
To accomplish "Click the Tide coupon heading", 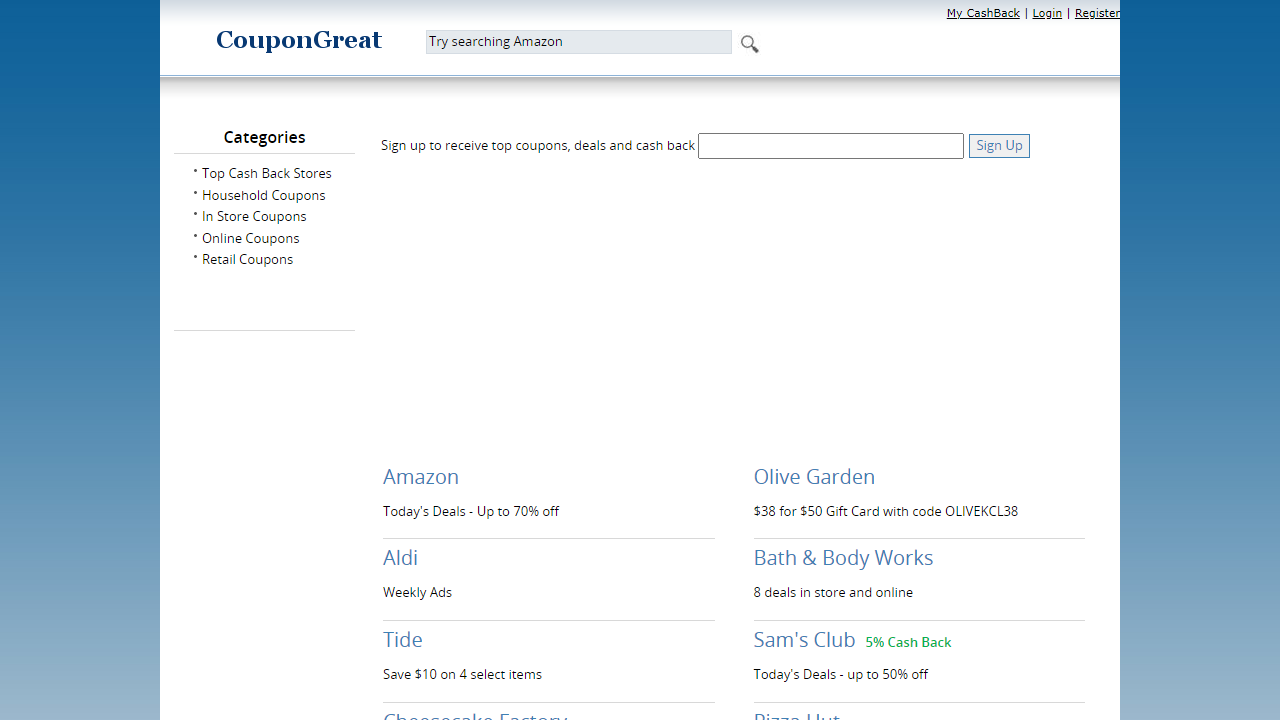I will 403,640.
